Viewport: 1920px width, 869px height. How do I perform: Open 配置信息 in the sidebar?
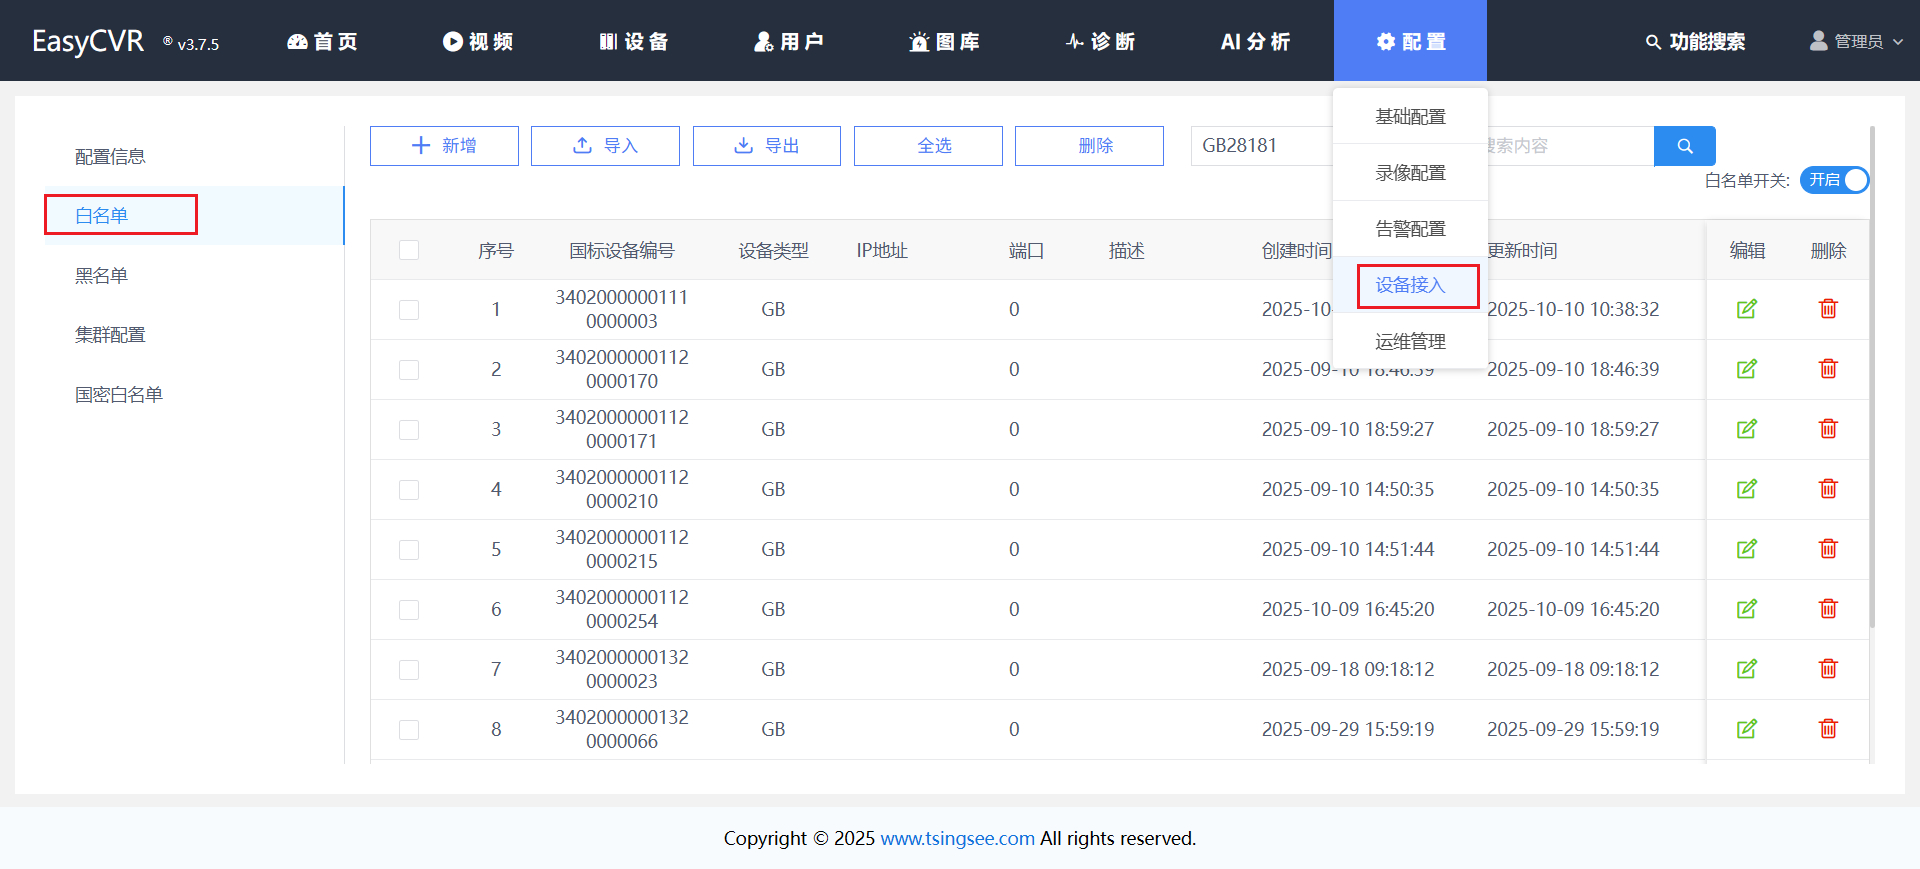coord(110,157)
